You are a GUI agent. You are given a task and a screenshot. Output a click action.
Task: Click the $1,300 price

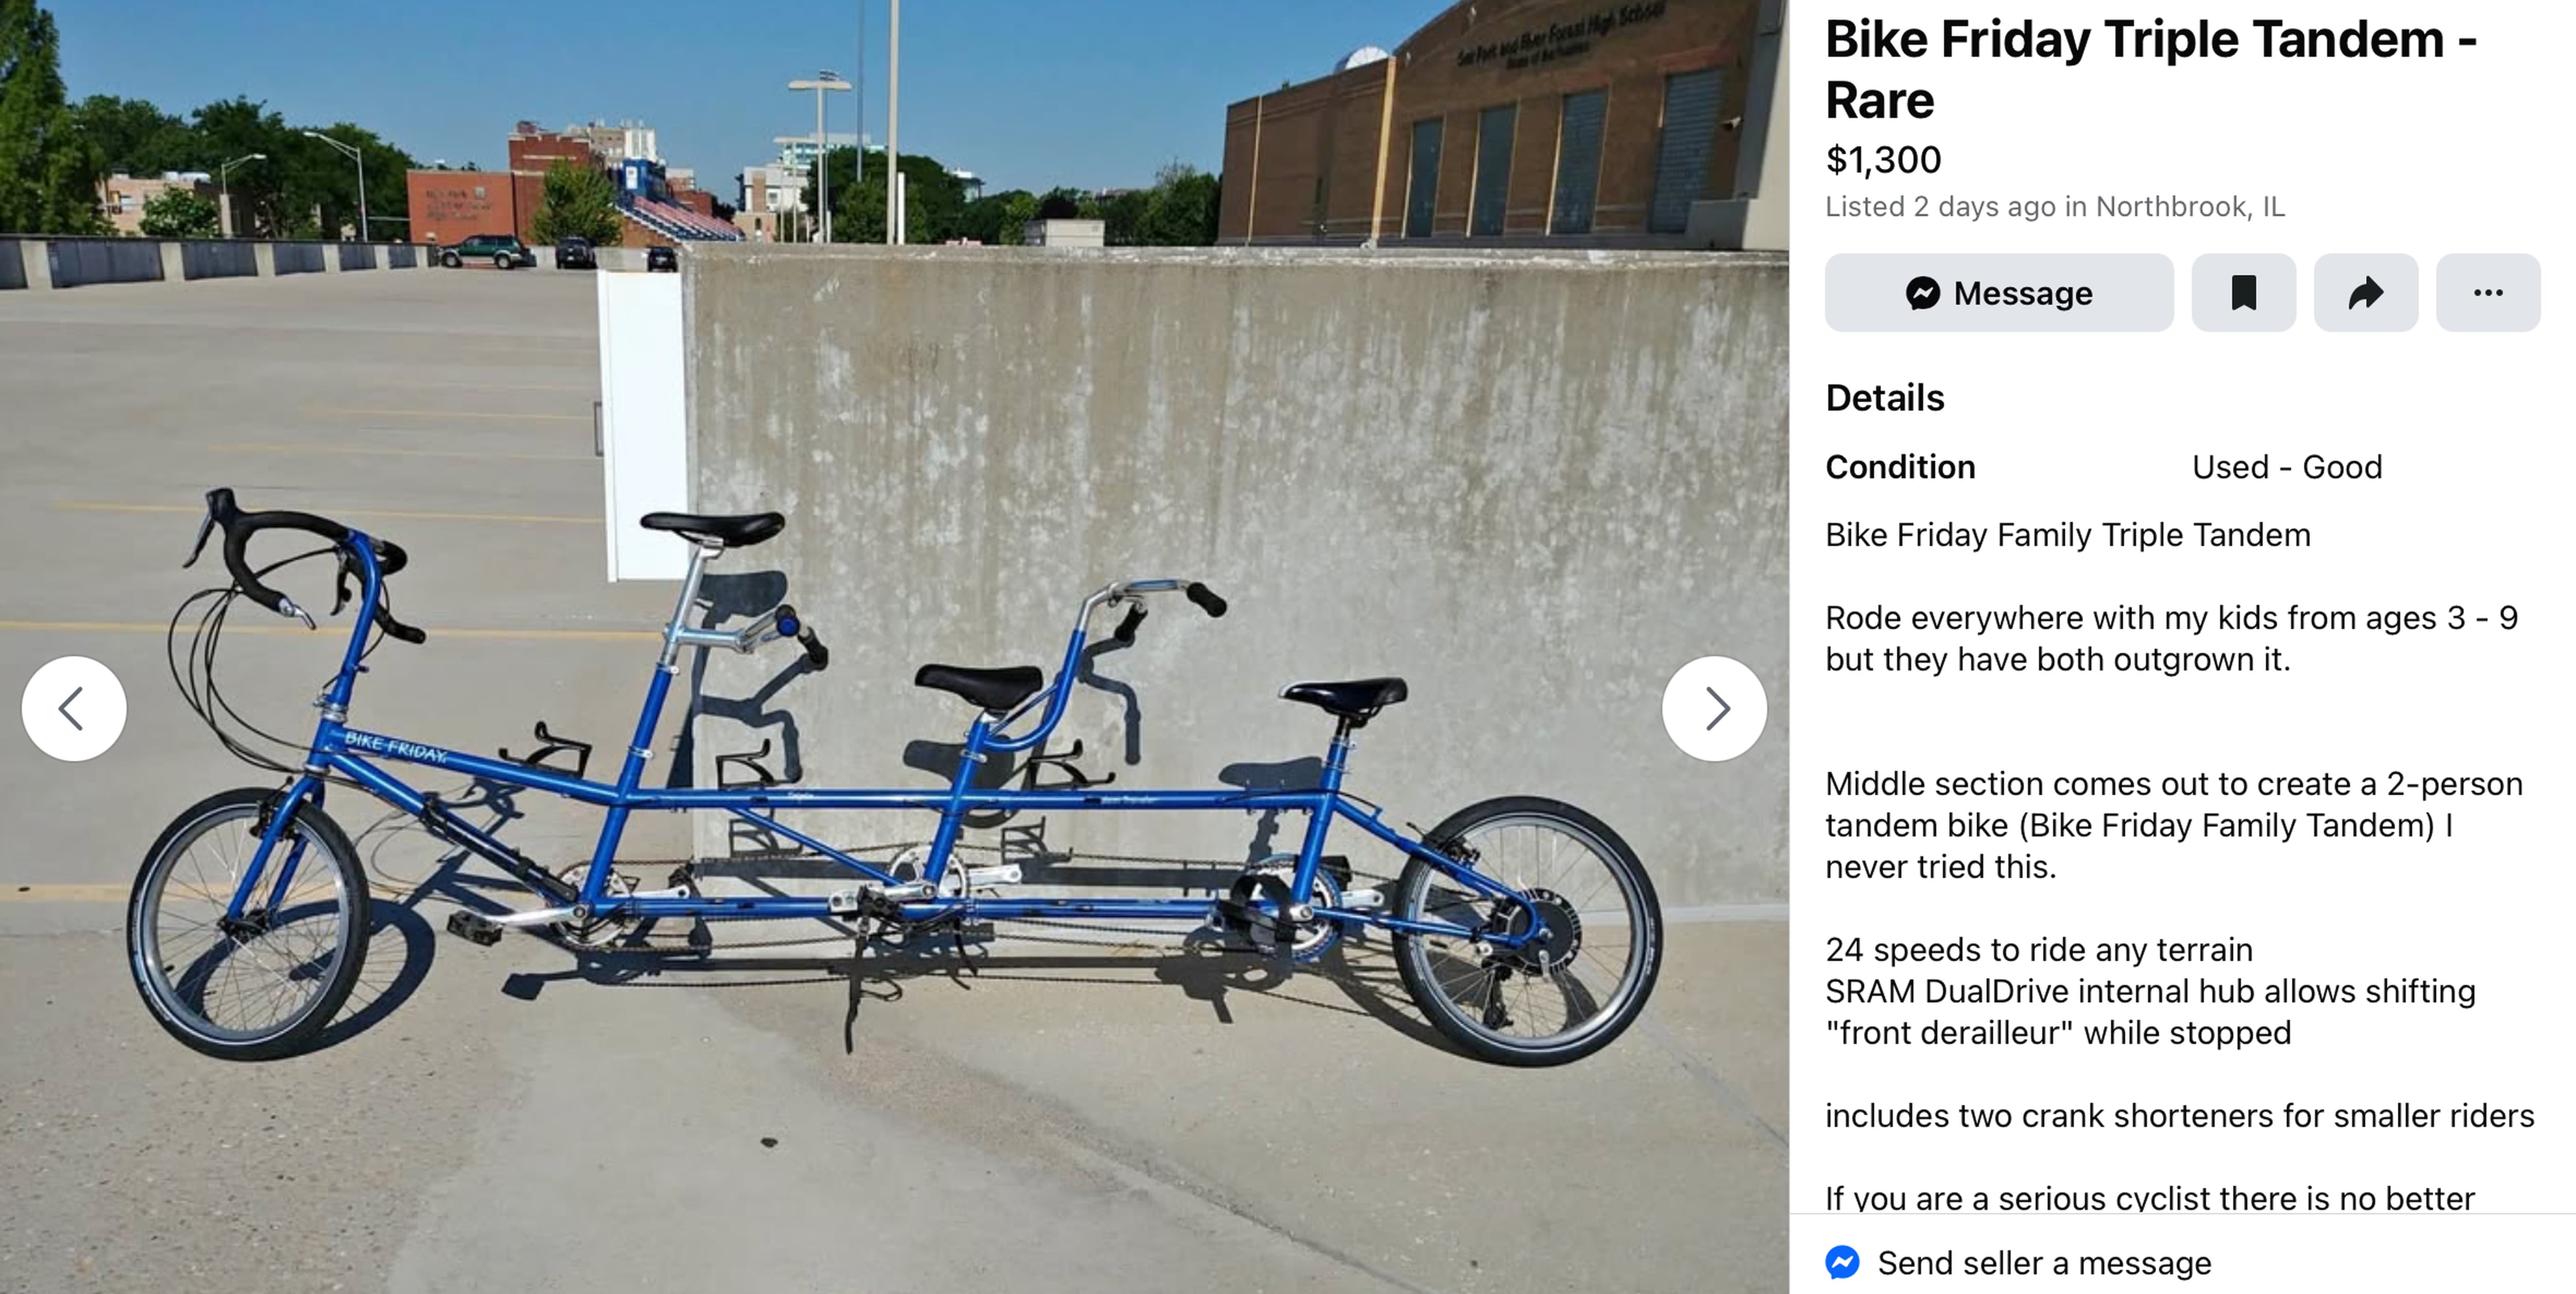click(1883, 159)
